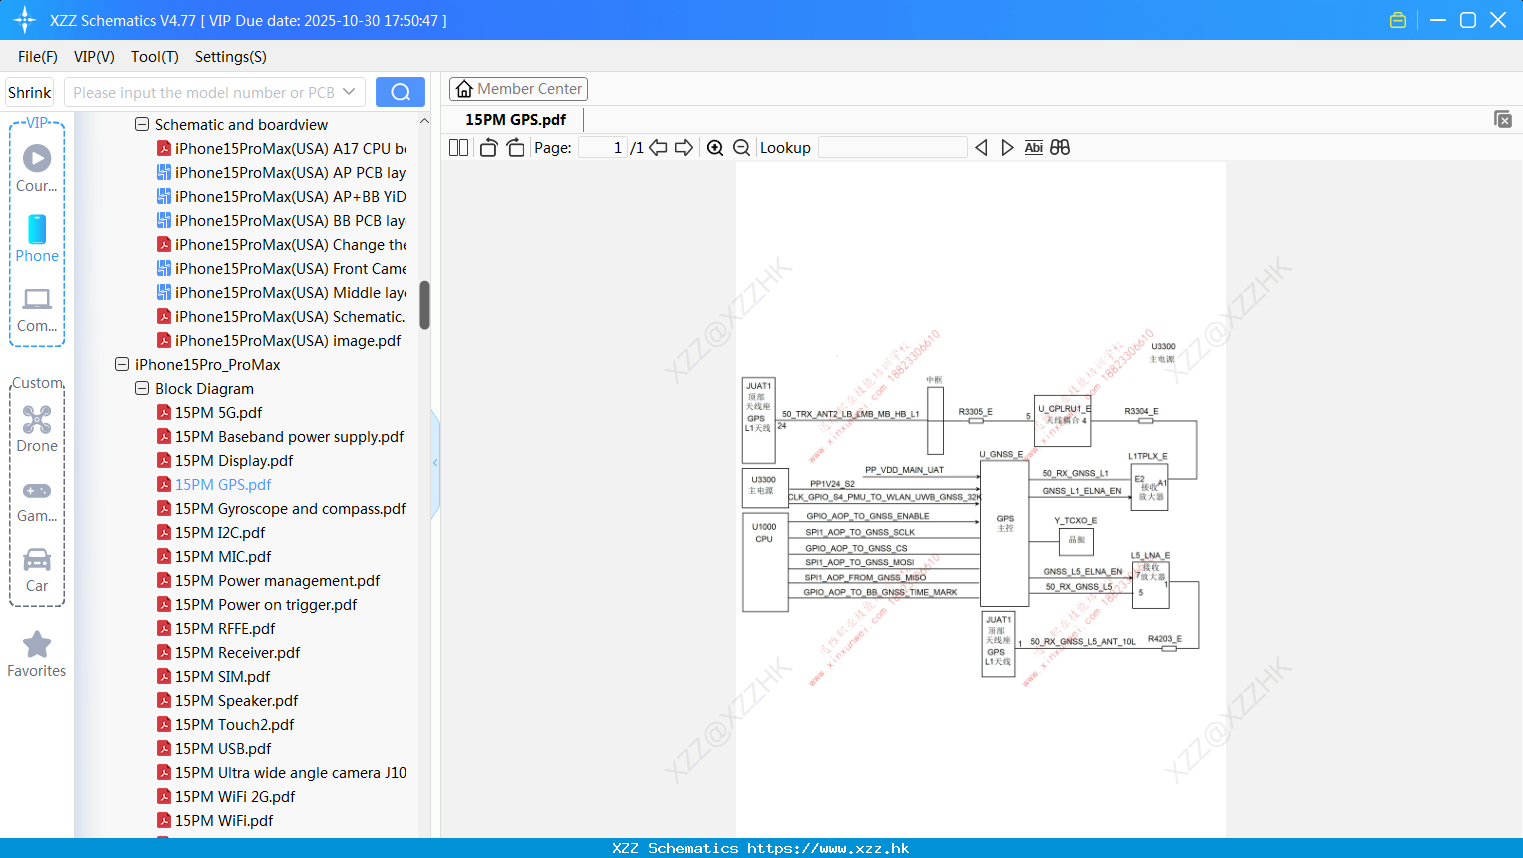Toggle the two-page view icon

tap(458, 147)
